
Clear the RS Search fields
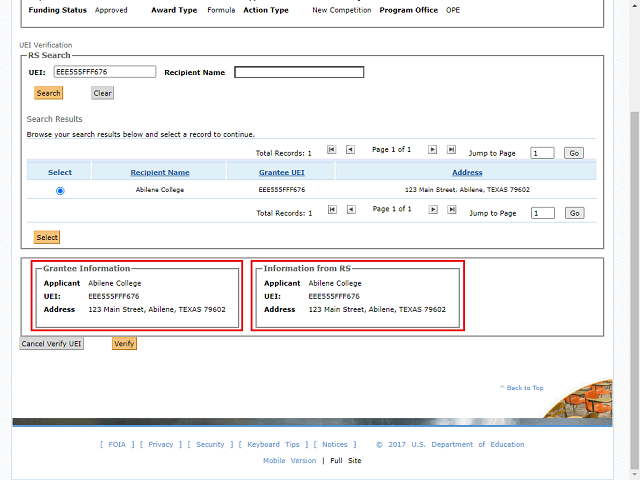click(x=102, y=93)
